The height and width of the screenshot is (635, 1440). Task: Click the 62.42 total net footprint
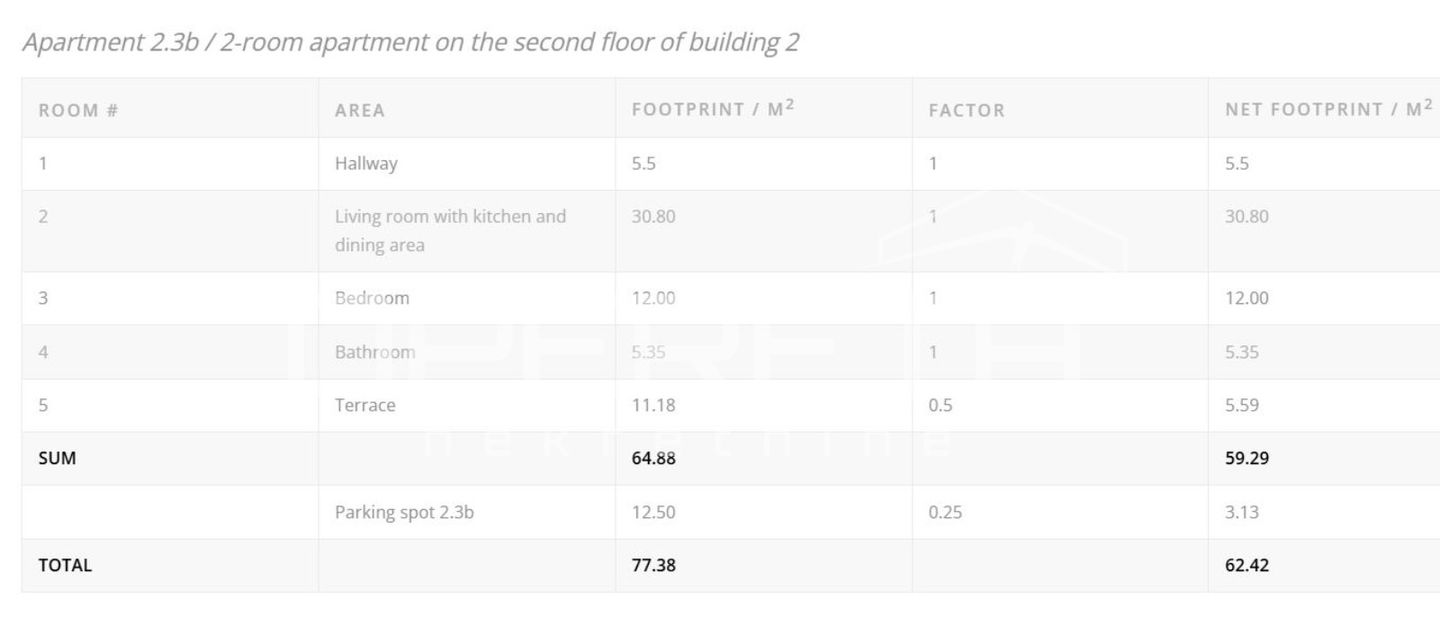click(x=1246, y=565)
